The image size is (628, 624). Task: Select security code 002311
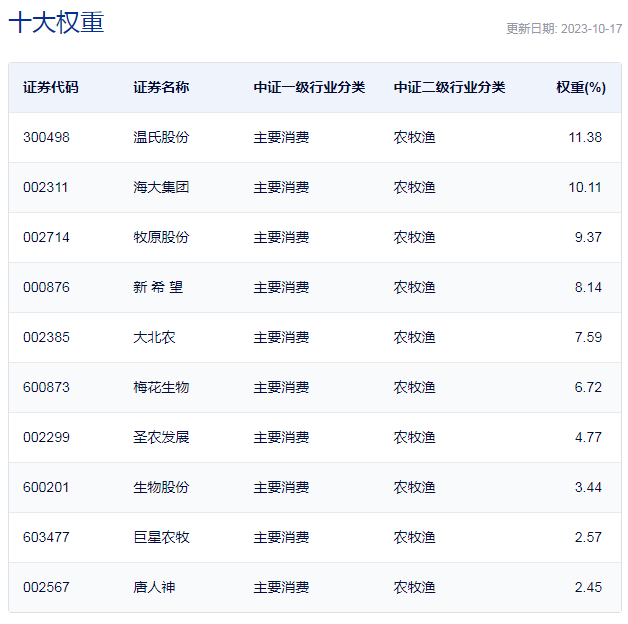point(46,187)
